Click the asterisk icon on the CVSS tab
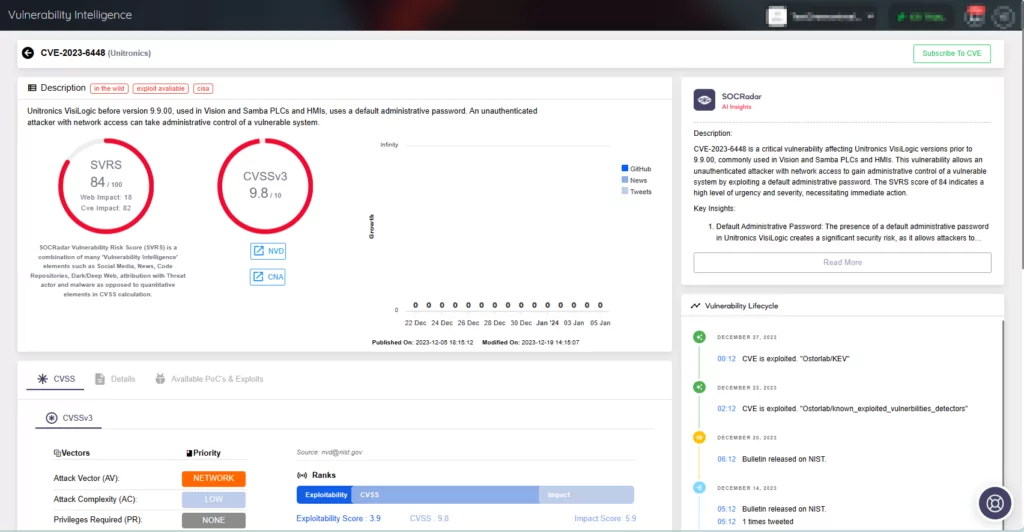Viewport: 1024px width, 532px height. pyautogui.click(x=42, y=379)
